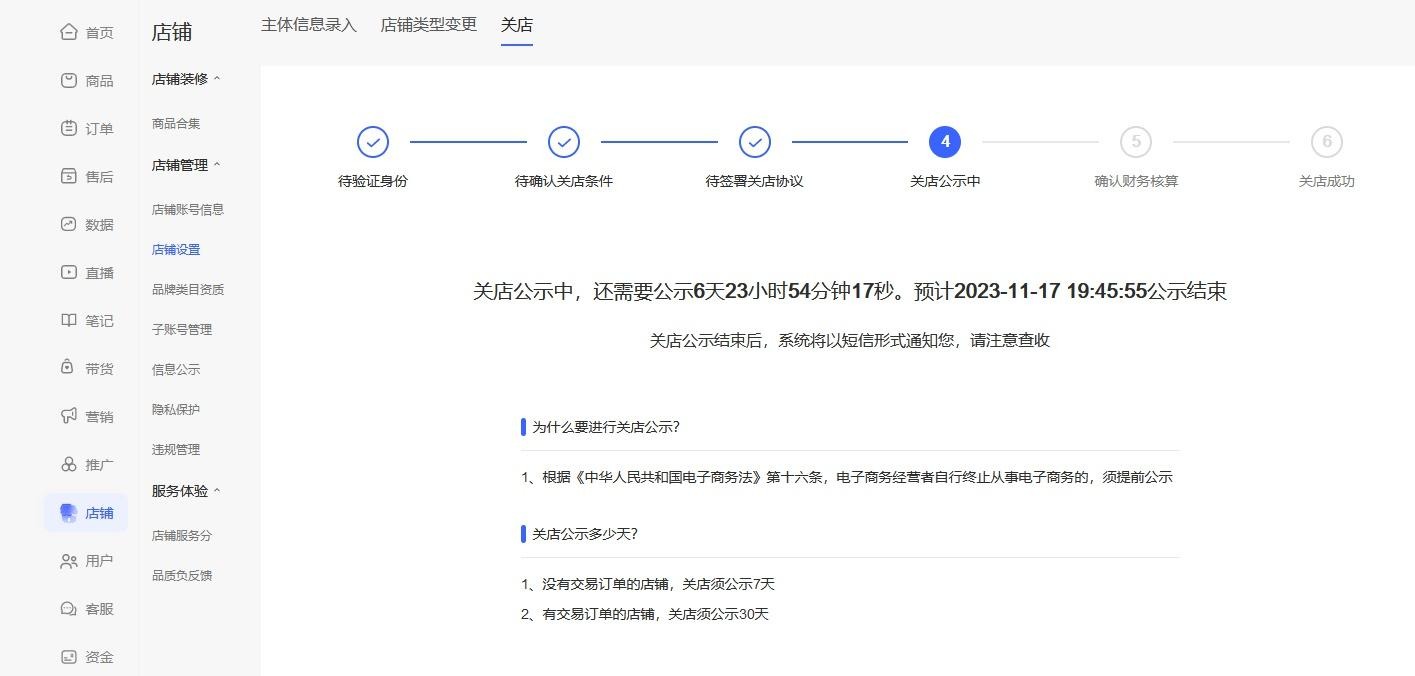
Task: Open the 数据 chart icon
Action: 68,224
